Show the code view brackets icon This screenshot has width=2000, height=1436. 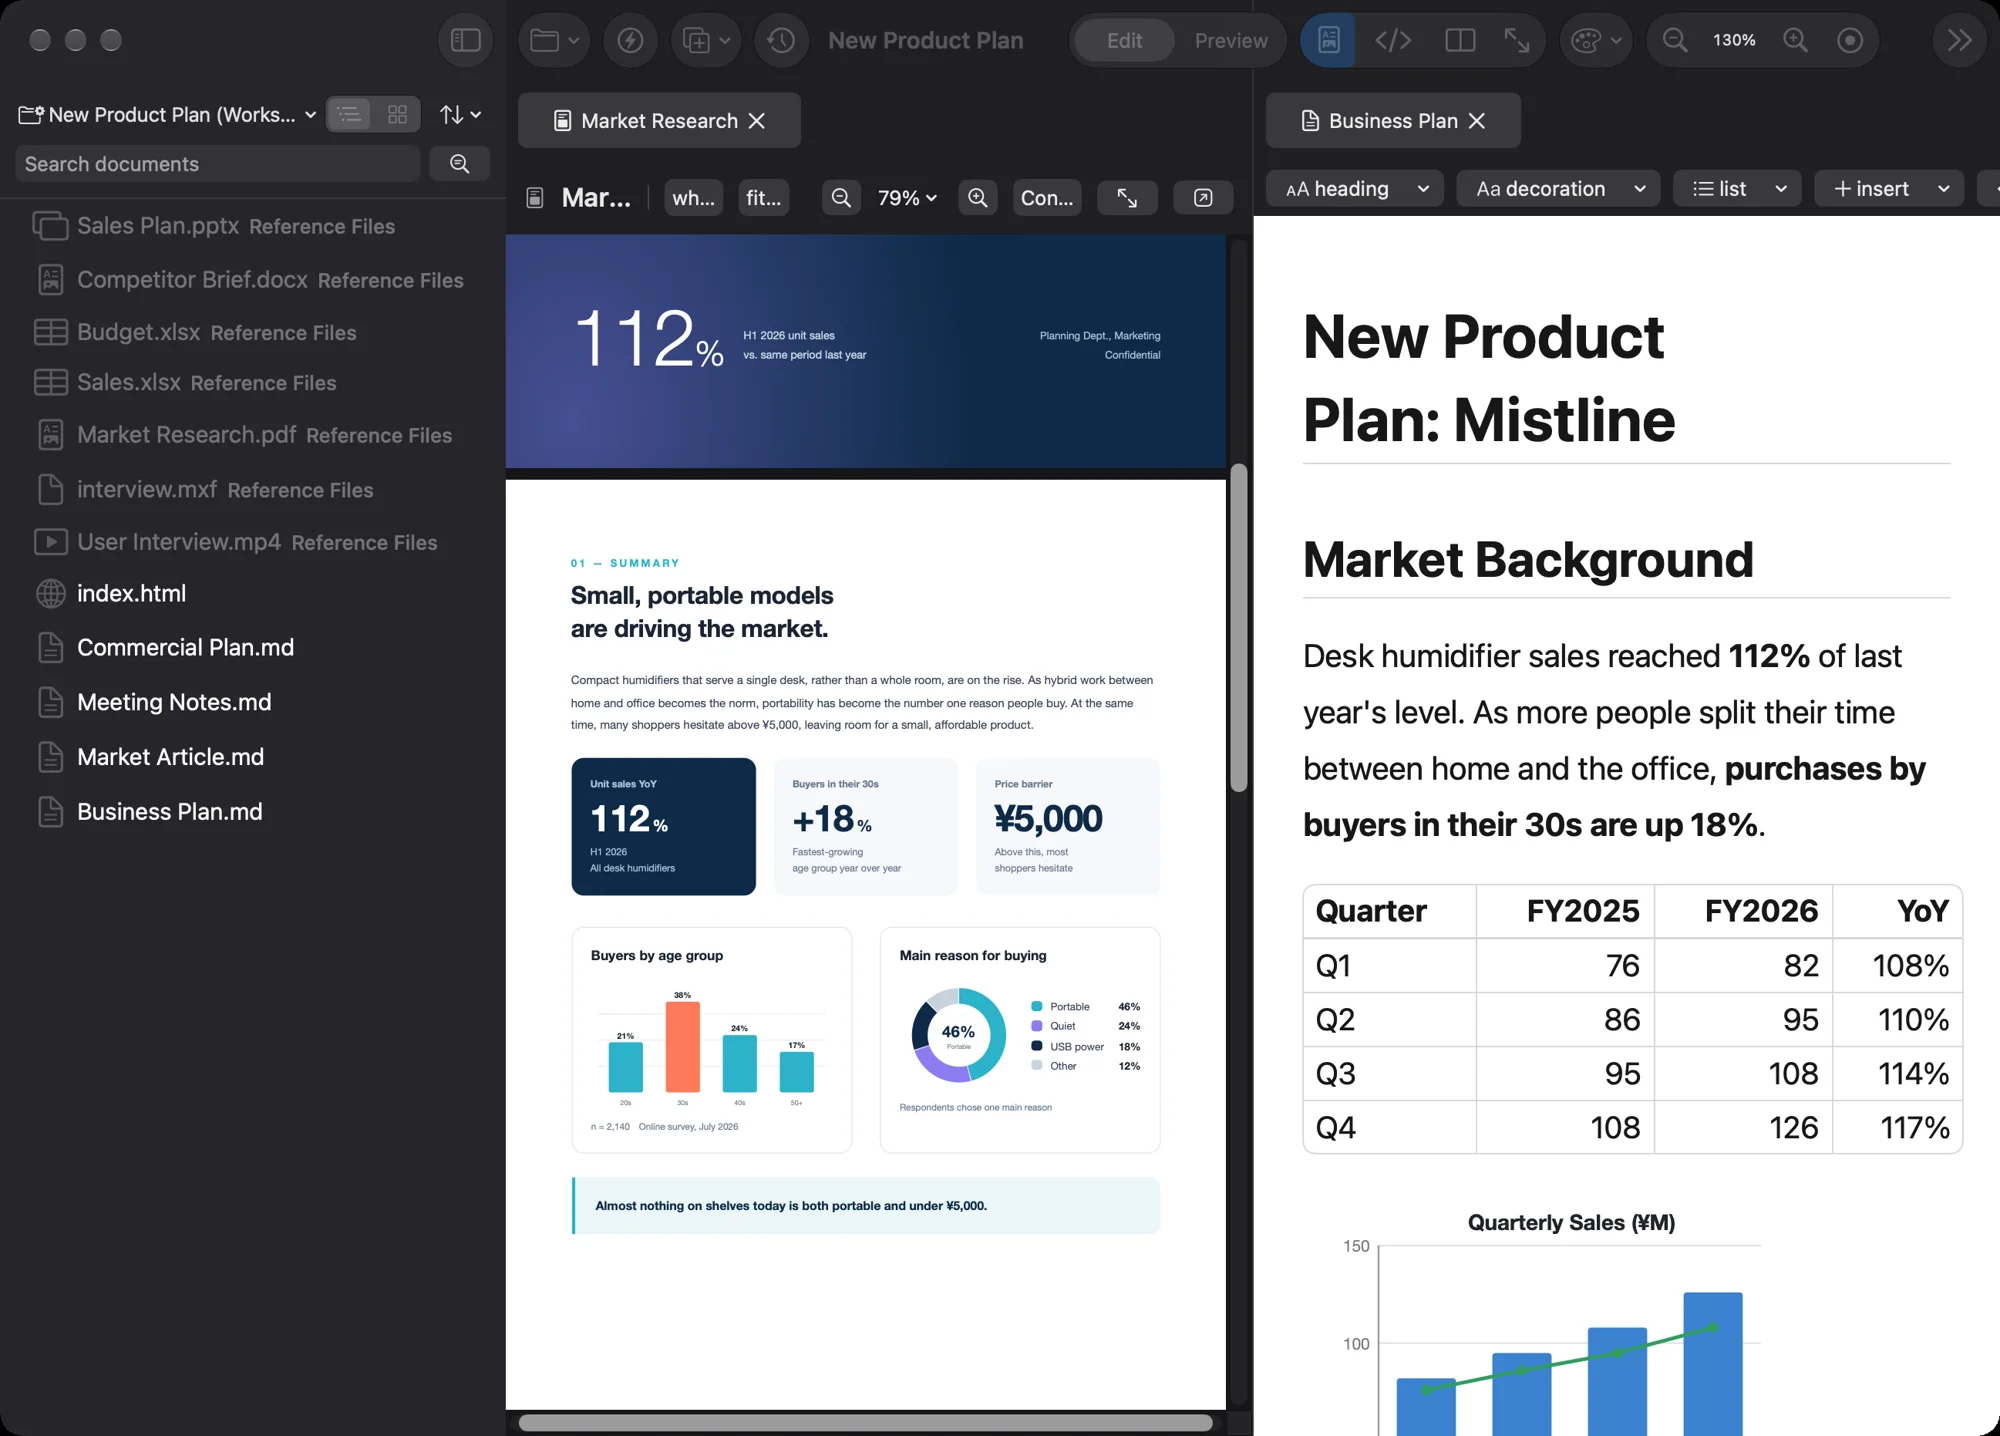tap(1393, 40)
